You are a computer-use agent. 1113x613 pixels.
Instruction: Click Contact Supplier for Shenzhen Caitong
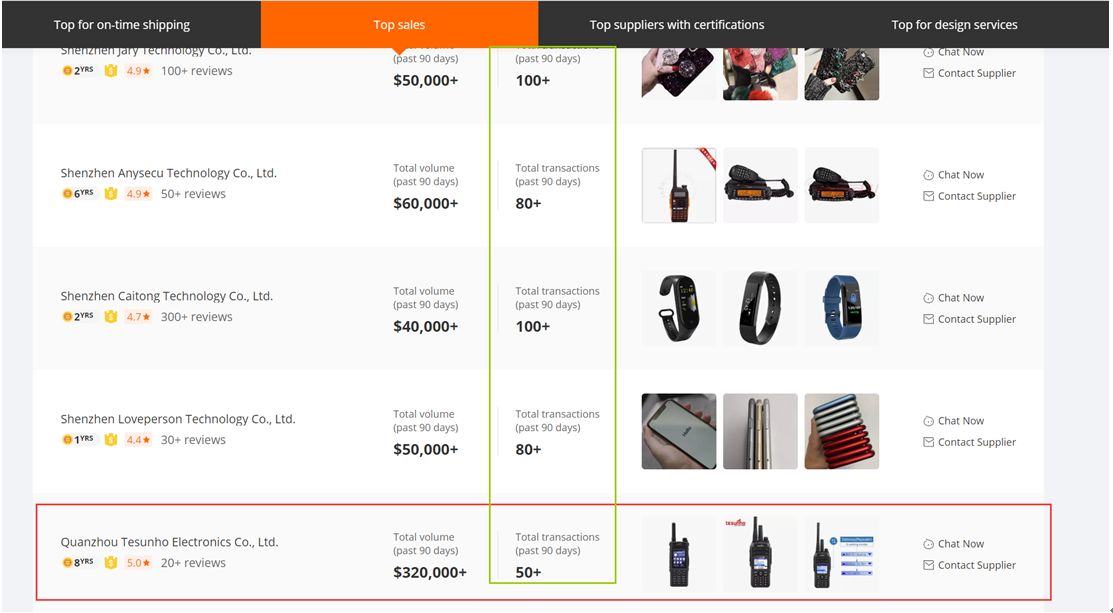tap(976, 319)
